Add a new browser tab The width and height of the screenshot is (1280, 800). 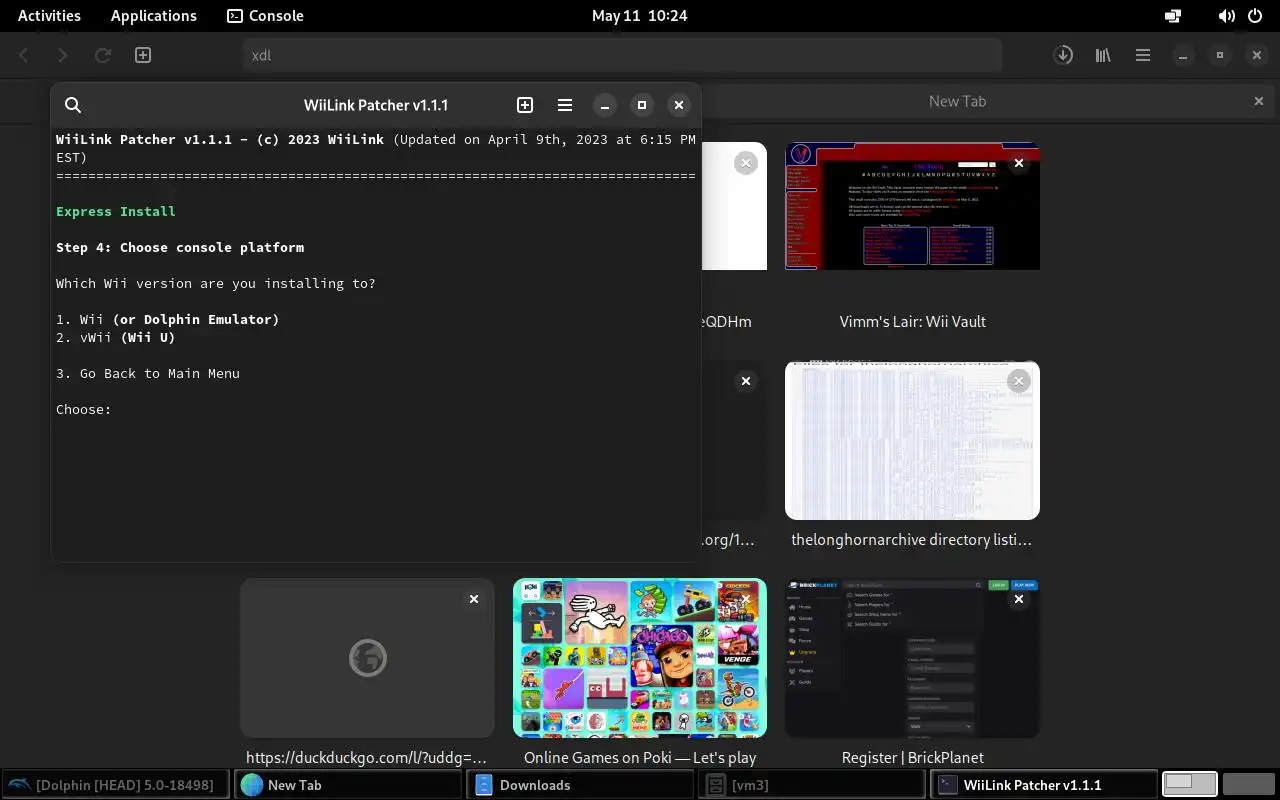143,55
